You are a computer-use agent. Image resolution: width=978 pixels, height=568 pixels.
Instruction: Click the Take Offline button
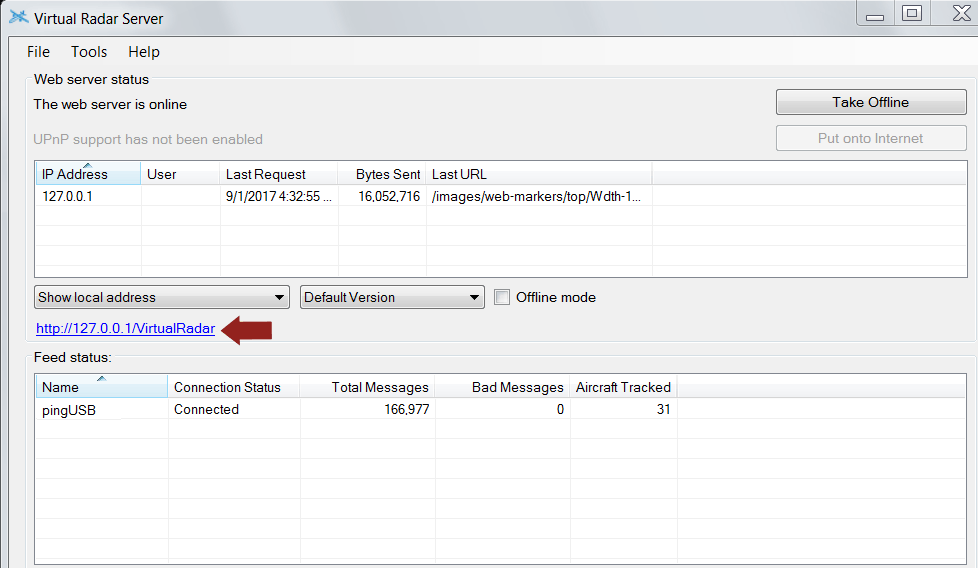point(871,102)
